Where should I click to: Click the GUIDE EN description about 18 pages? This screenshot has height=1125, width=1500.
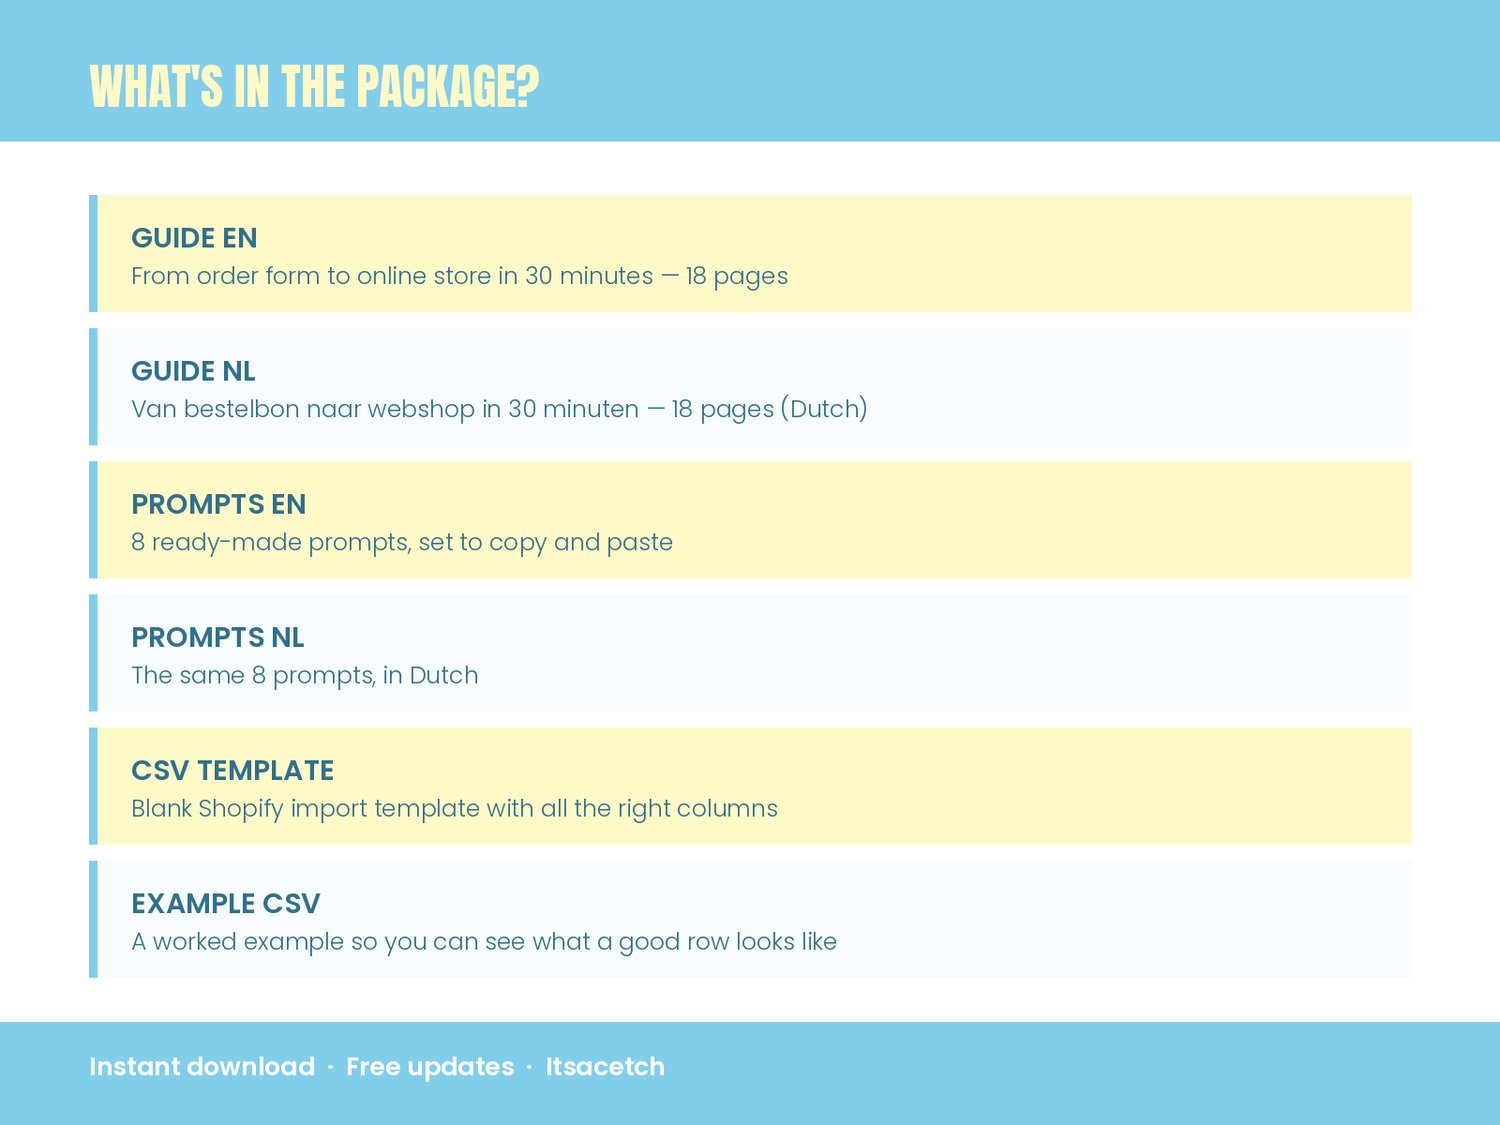pyautogui.click(x=459, y=276)
